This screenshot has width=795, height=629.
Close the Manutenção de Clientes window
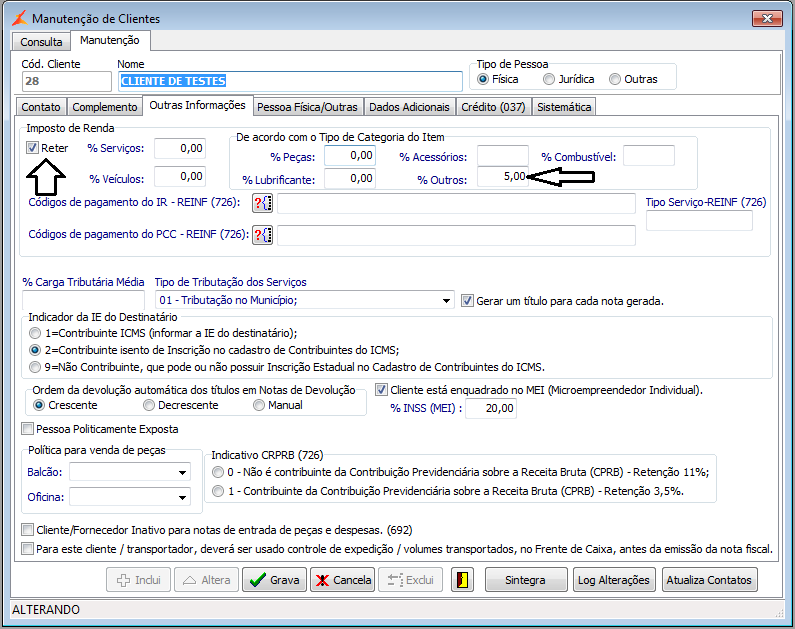click(x=767, y=18)
